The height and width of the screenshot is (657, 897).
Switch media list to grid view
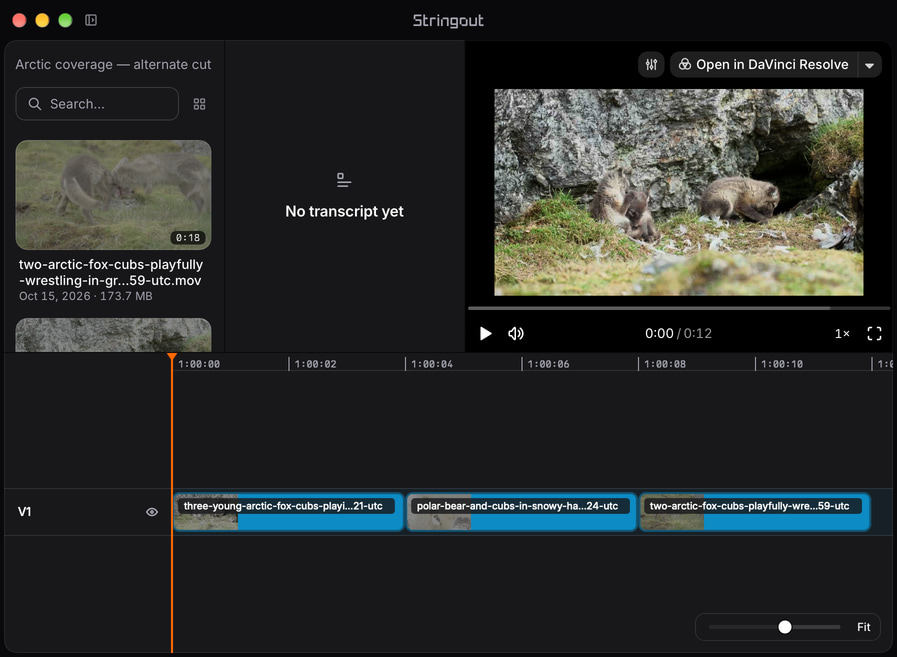tap(199, 104)
